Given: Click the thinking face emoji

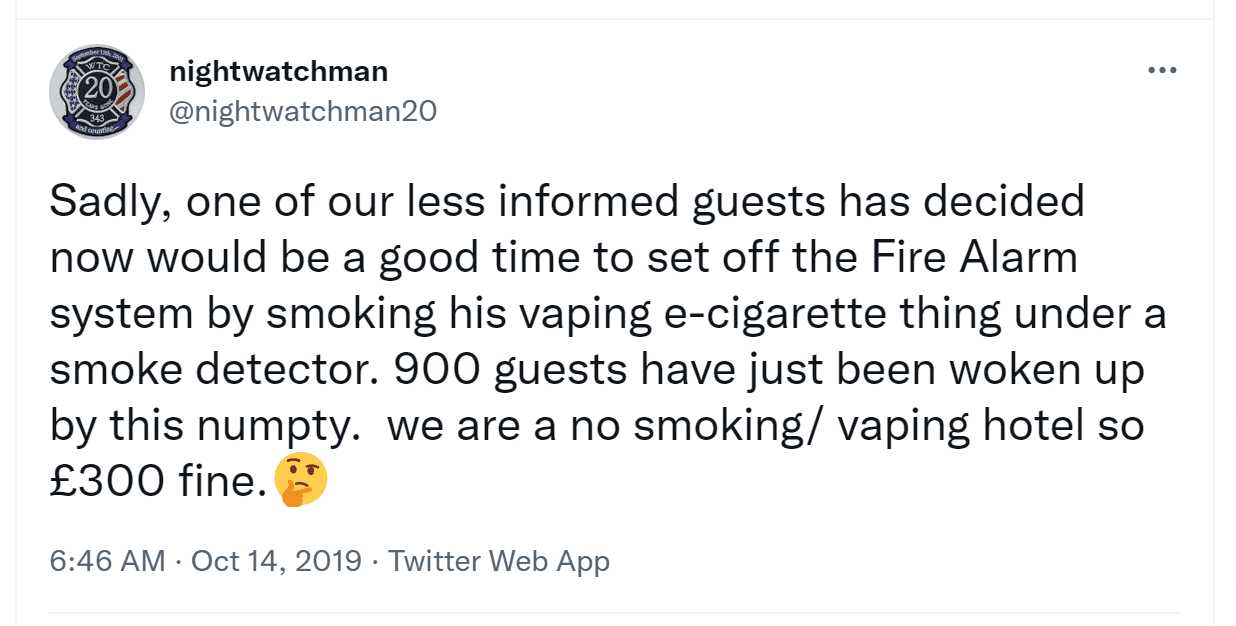Looking at the screenshot, I should point(300,482).
